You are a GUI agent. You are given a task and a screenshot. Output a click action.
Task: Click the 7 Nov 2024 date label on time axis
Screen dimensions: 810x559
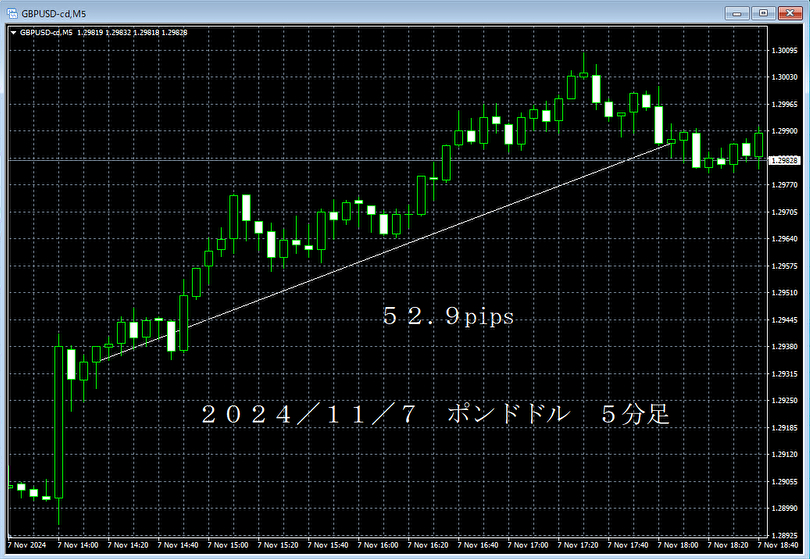pos(25,546)
